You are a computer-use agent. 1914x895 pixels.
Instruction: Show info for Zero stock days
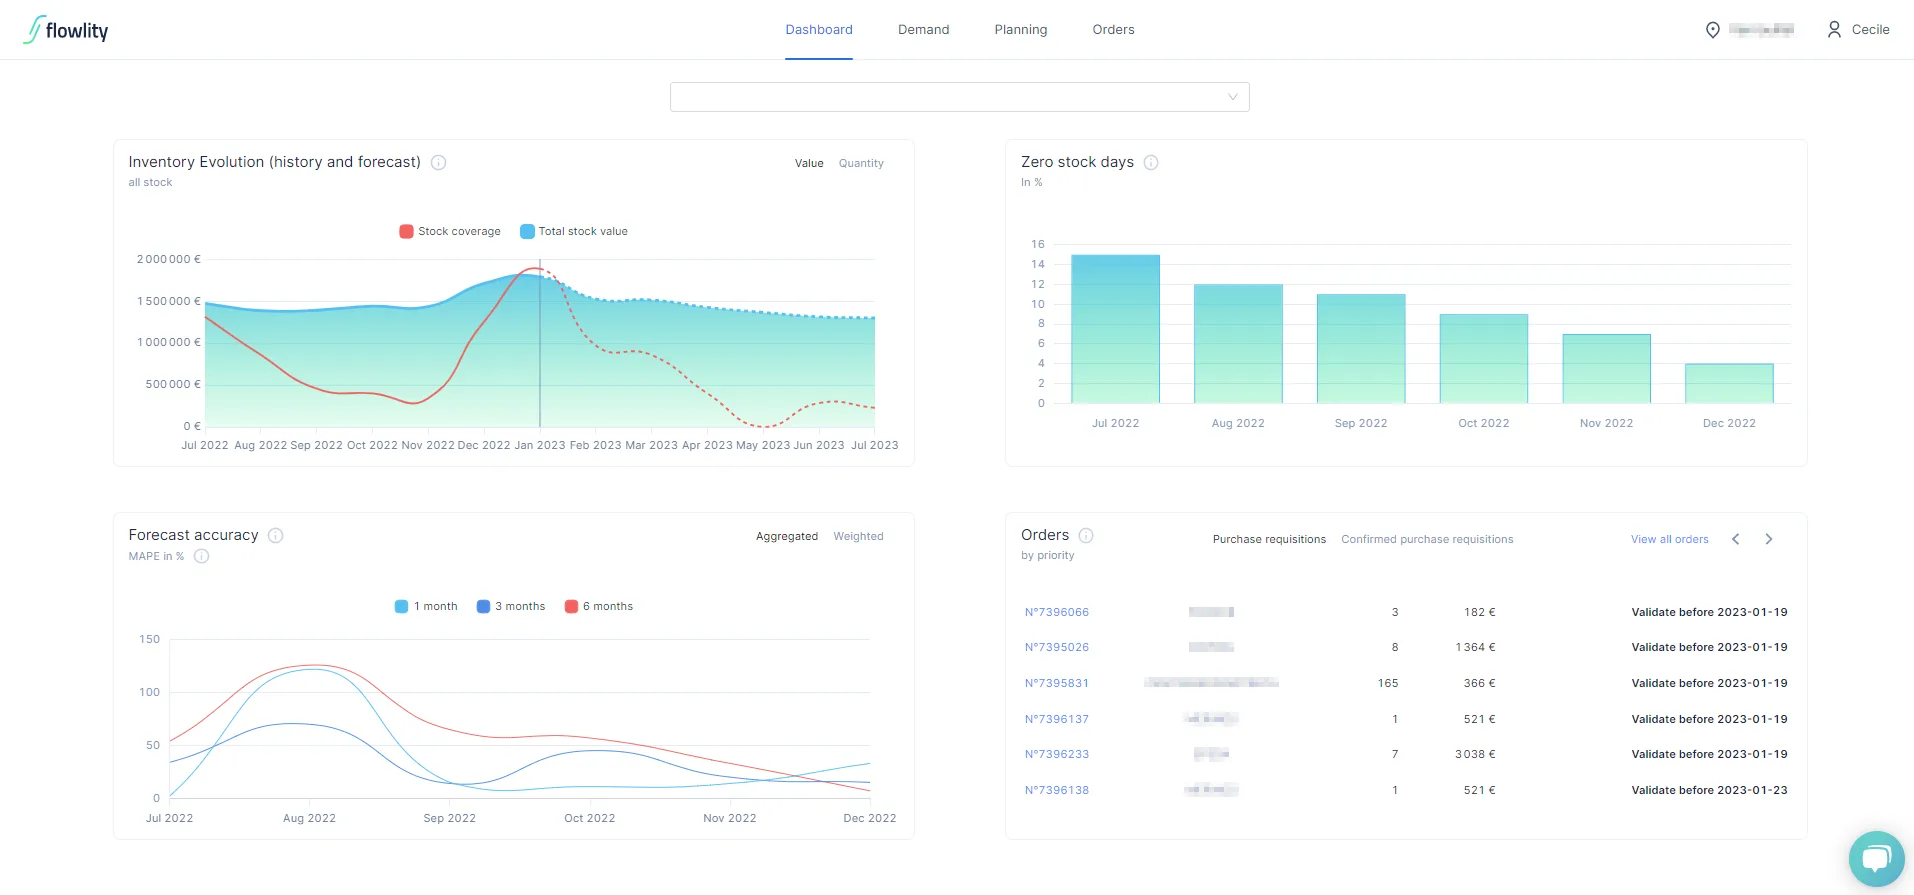pos(1151,162)
